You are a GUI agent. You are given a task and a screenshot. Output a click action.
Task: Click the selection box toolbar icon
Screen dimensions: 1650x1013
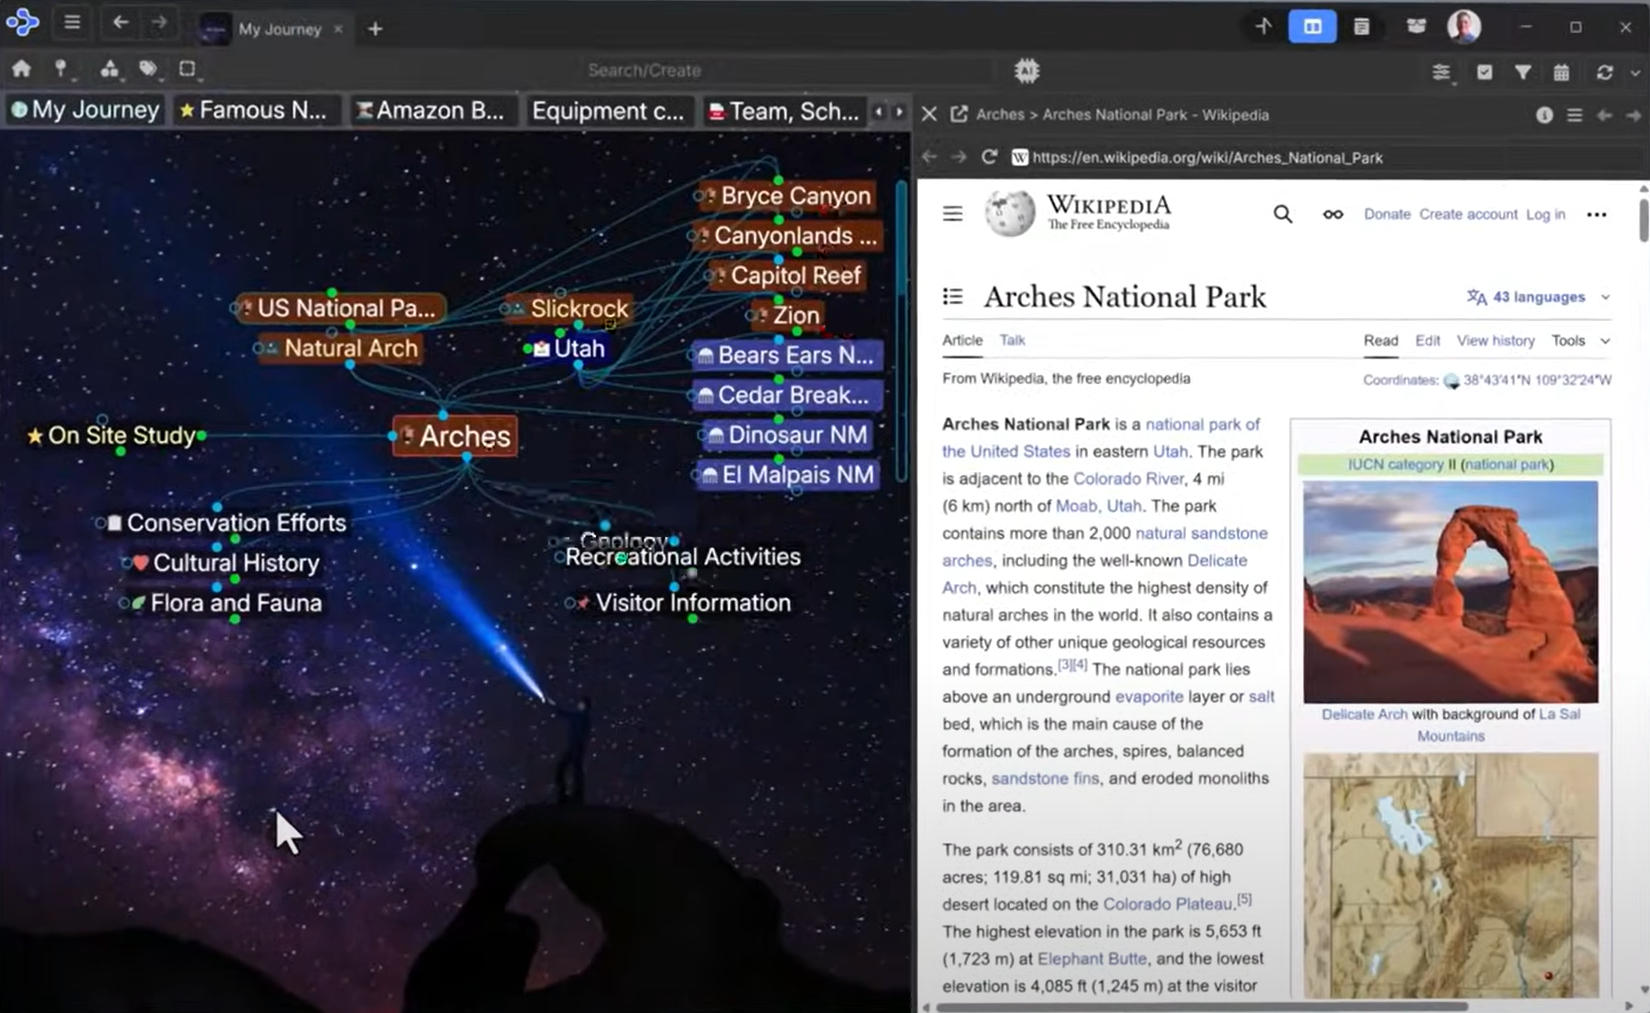tap(187, 69)
